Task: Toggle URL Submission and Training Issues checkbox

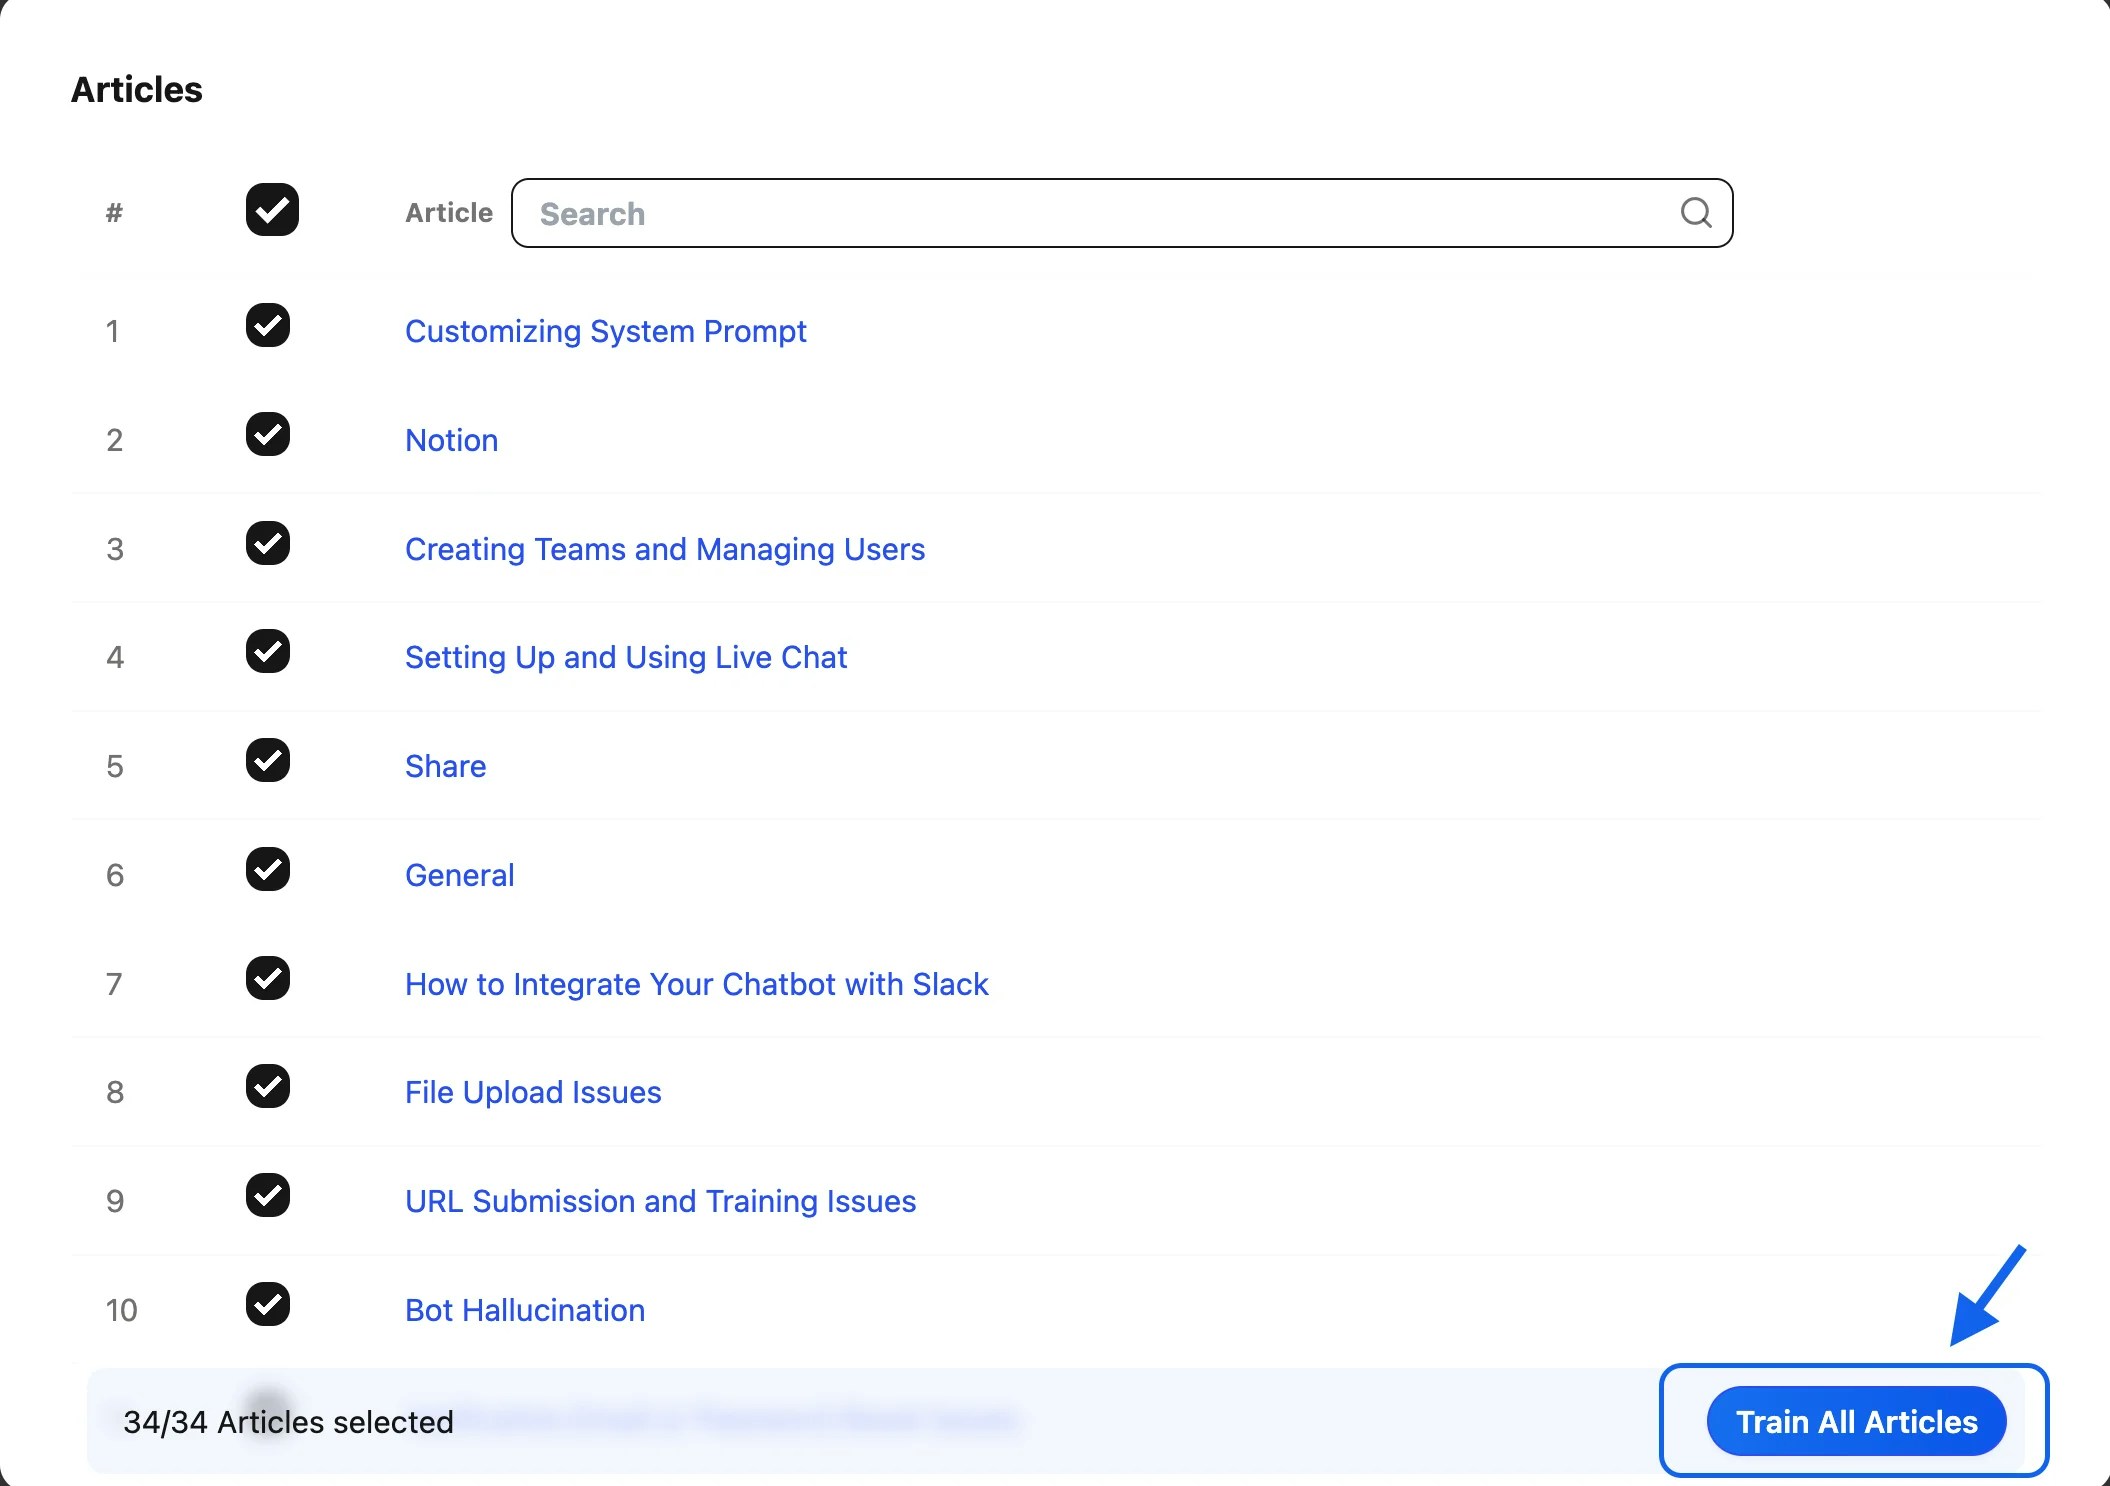Action: (x=267, y=1196)
